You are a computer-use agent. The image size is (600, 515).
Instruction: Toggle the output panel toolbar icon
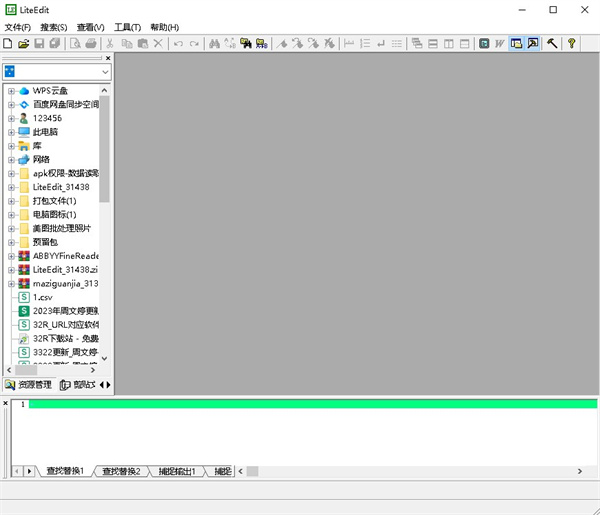point(532,44)
